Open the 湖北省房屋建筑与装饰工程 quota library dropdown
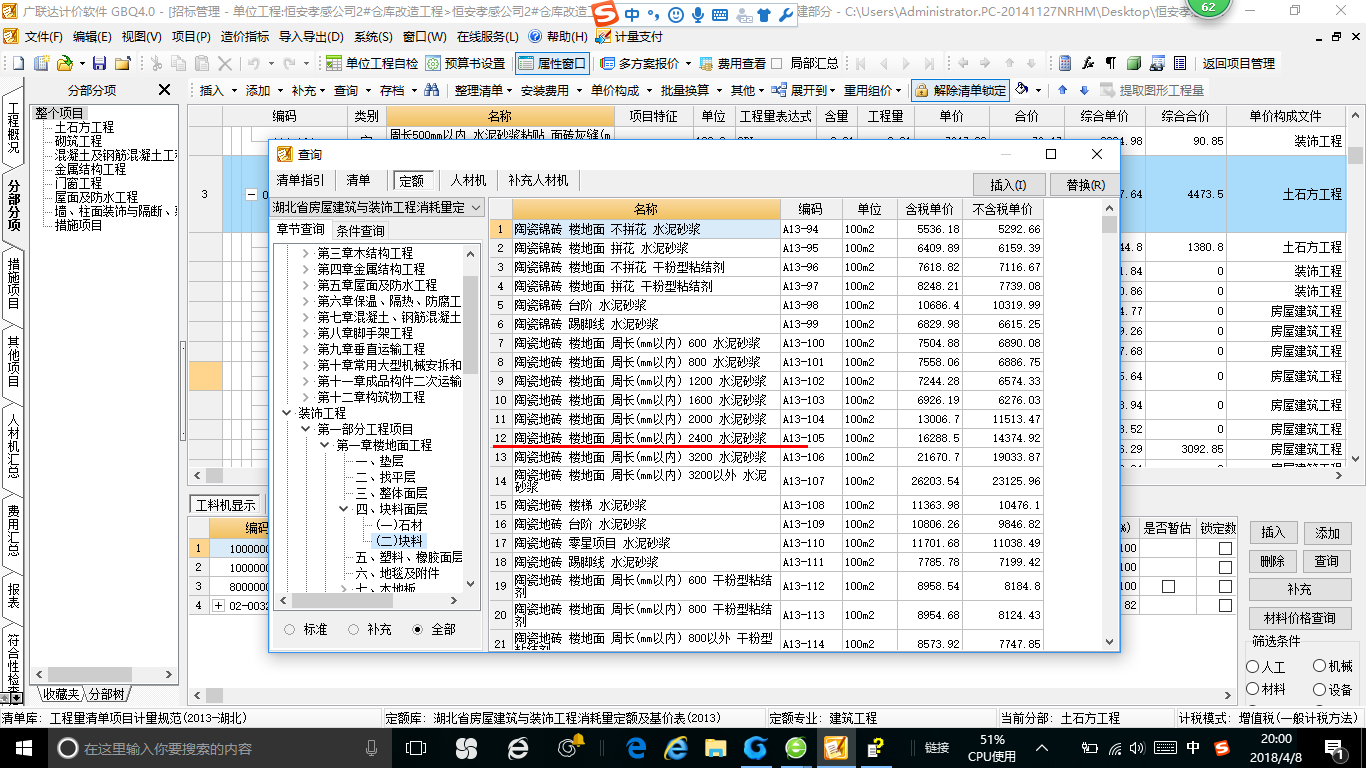 point(476,207)
